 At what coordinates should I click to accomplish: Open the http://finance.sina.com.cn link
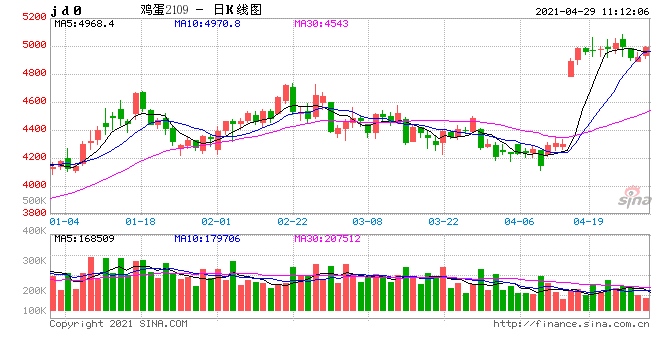[571, 324]
